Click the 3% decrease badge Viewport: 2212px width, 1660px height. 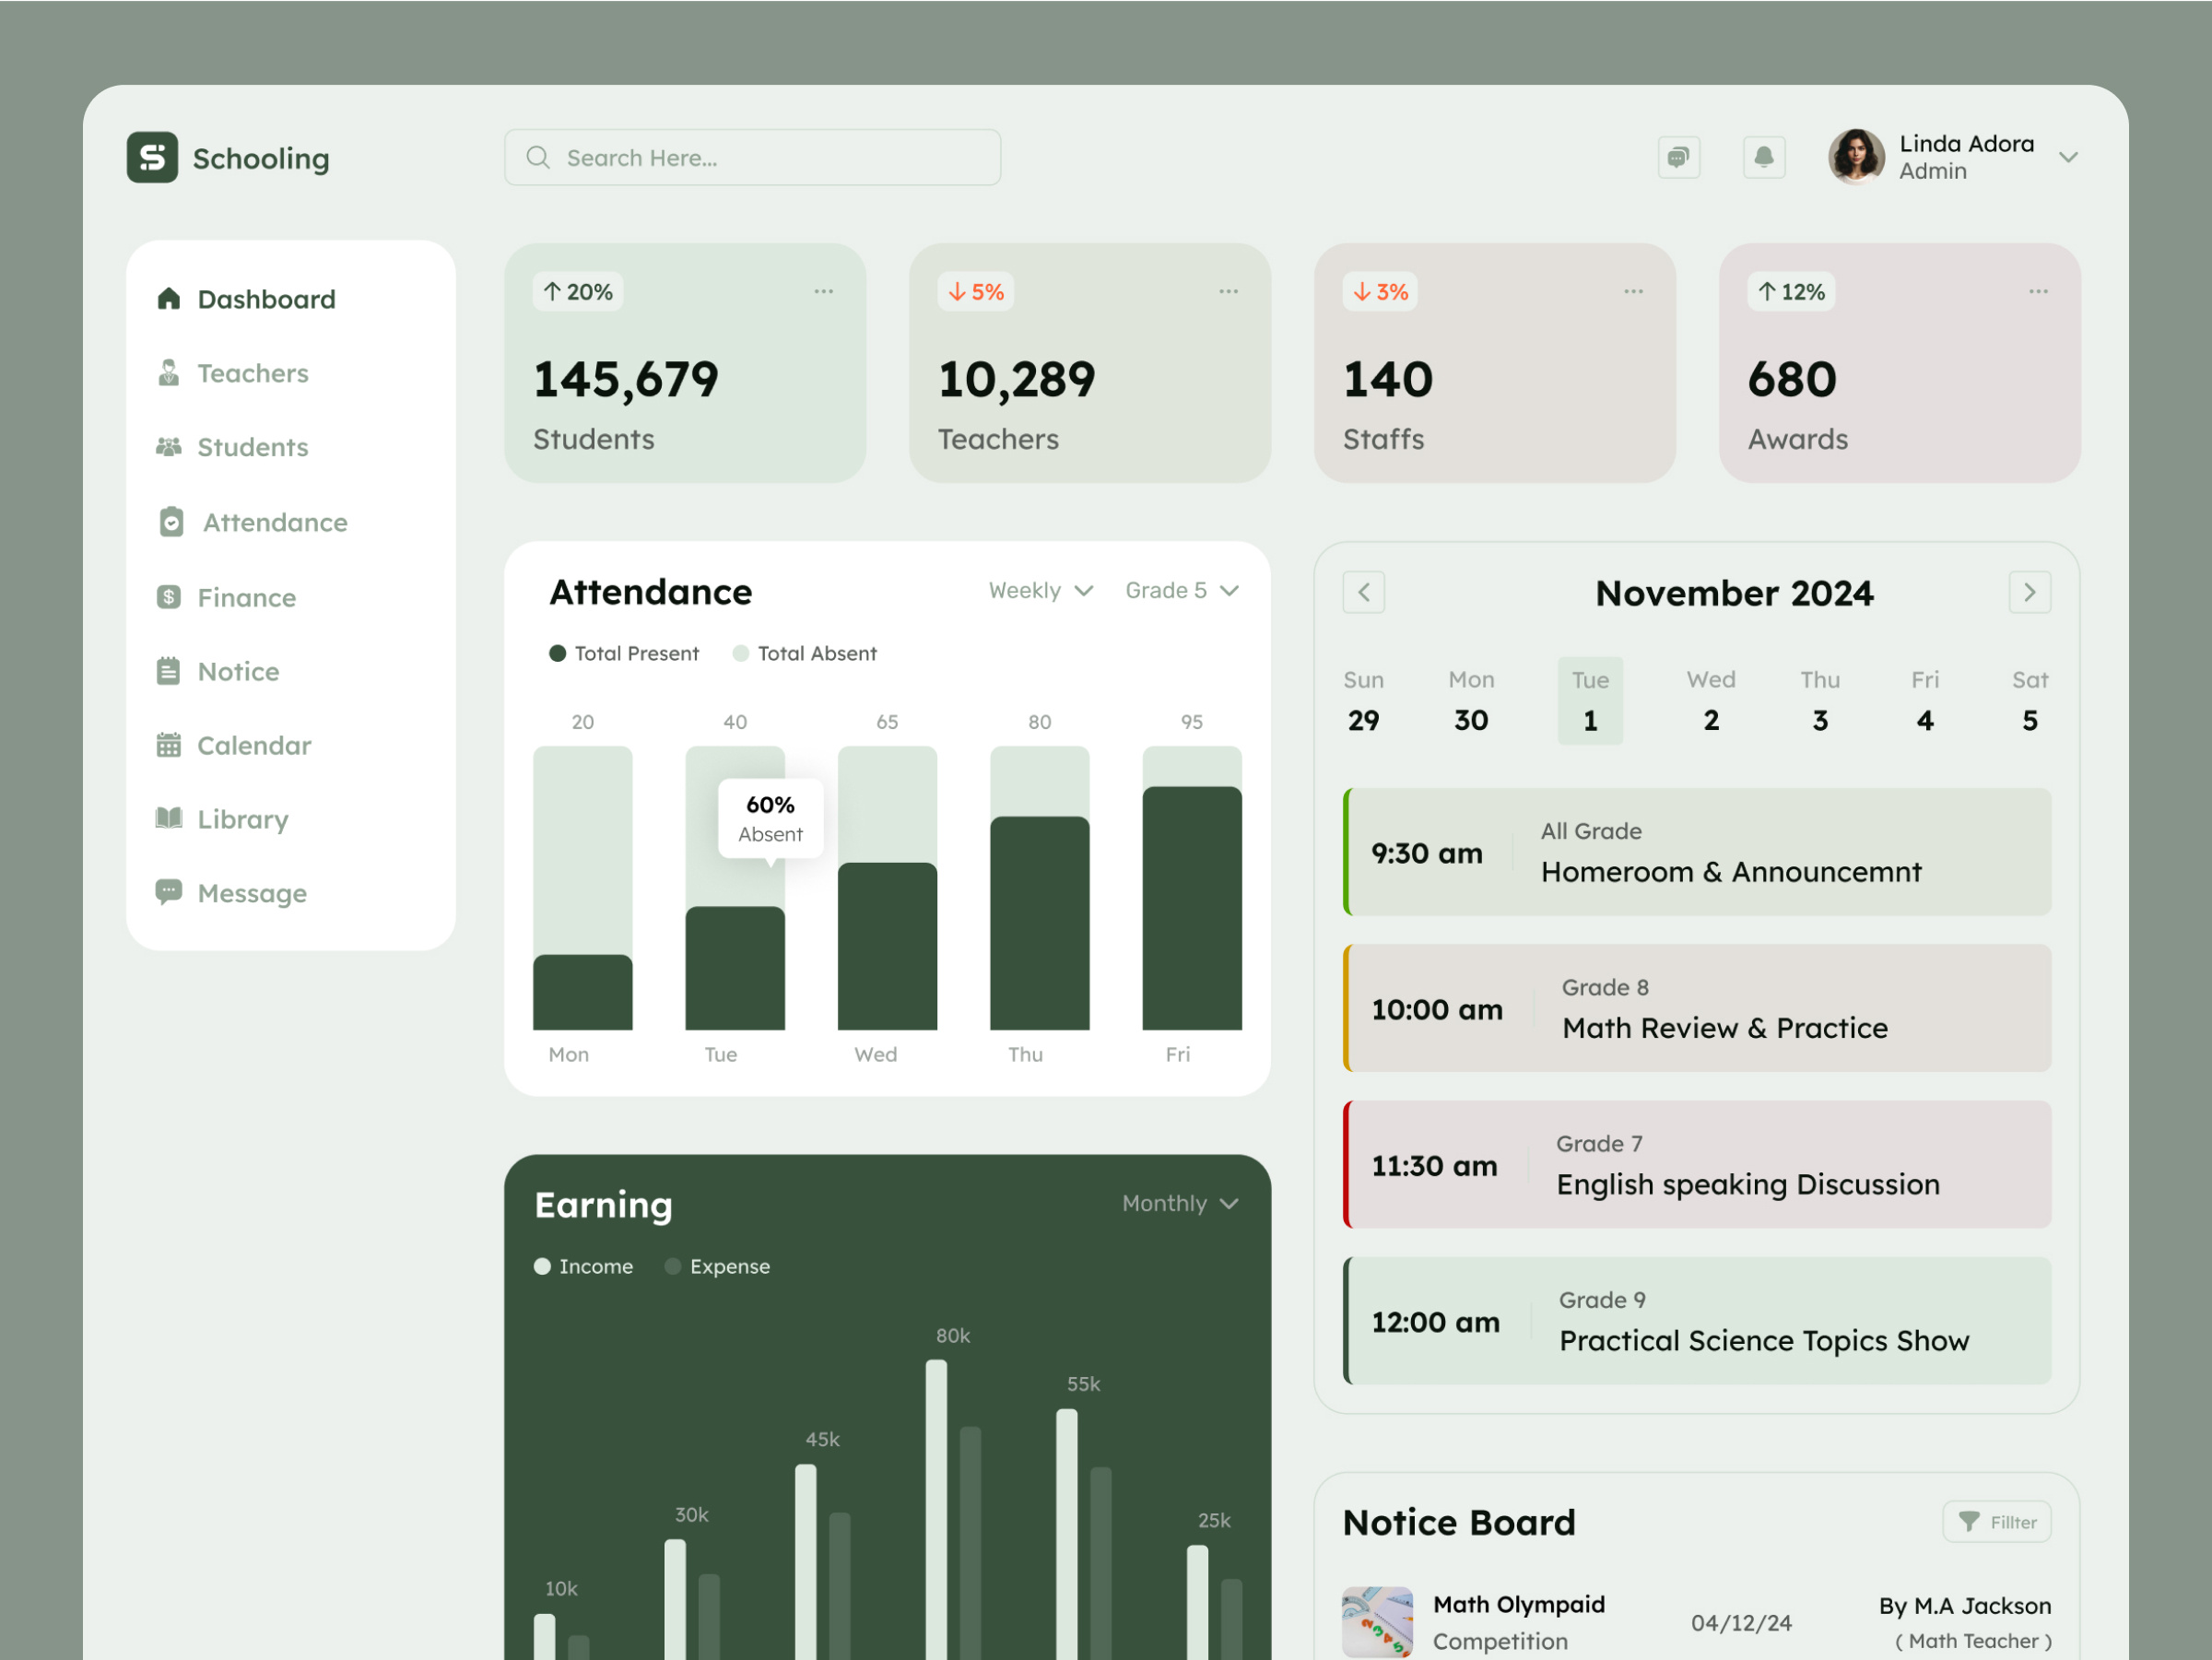(1380, 292)
